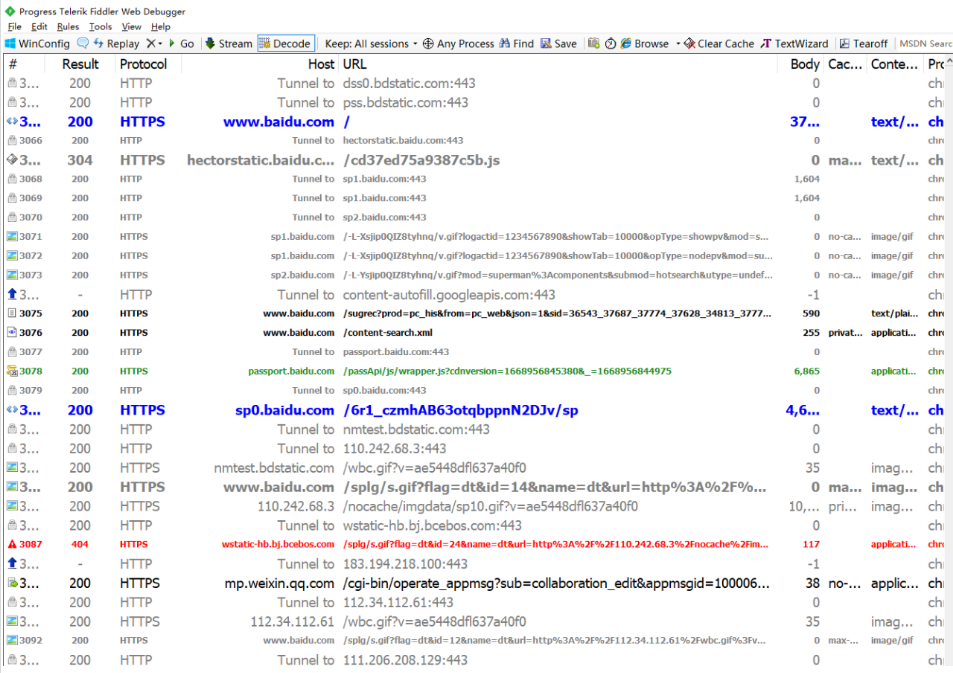
Task: Select the /content-search.xml session
Action: pos(475,333)
